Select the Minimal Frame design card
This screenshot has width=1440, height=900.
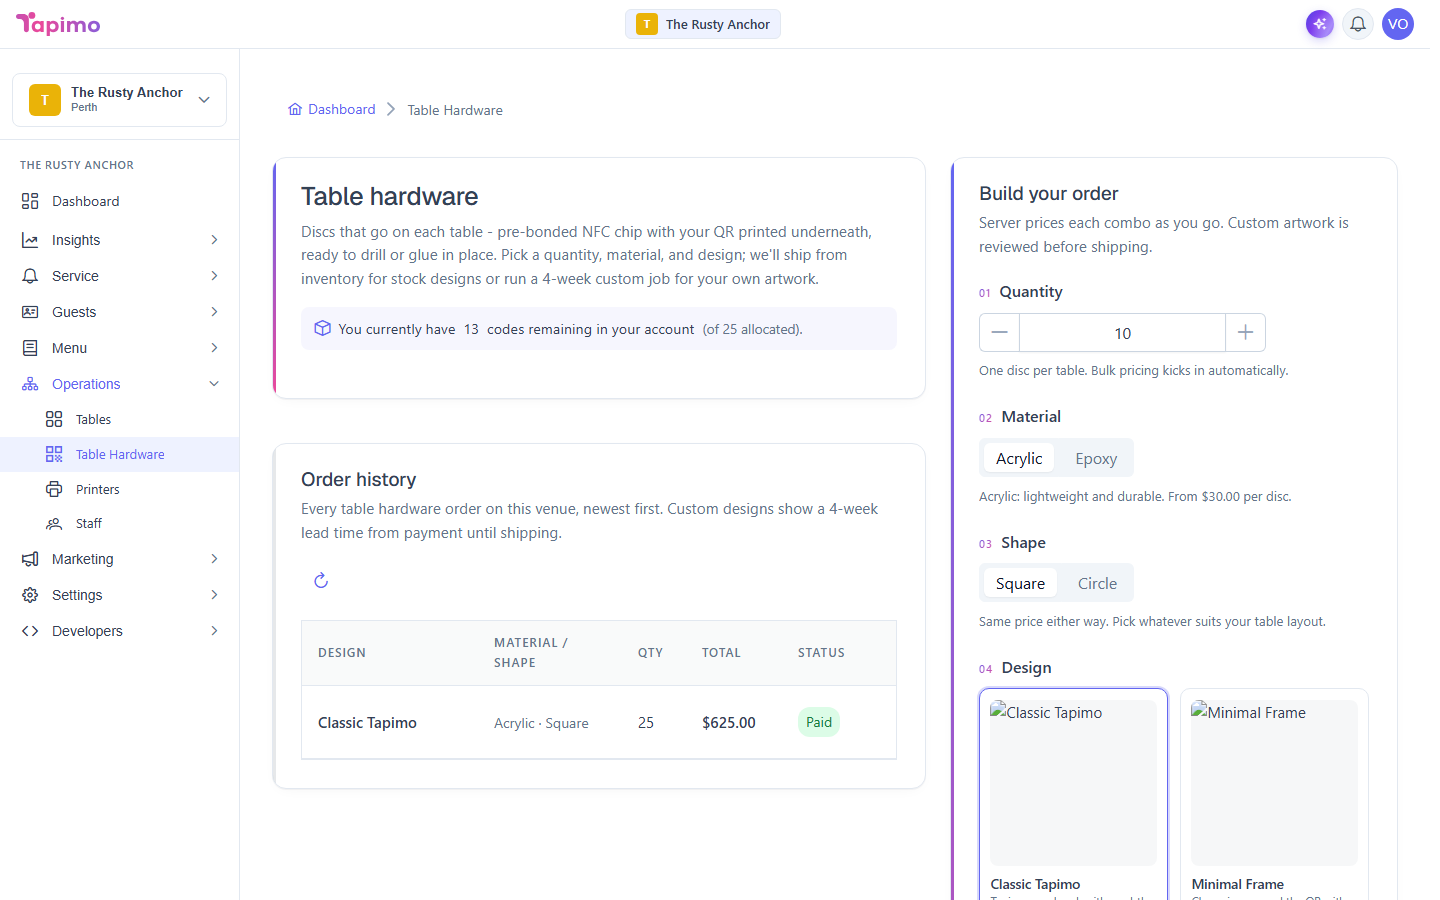[x=1274, y=794]
